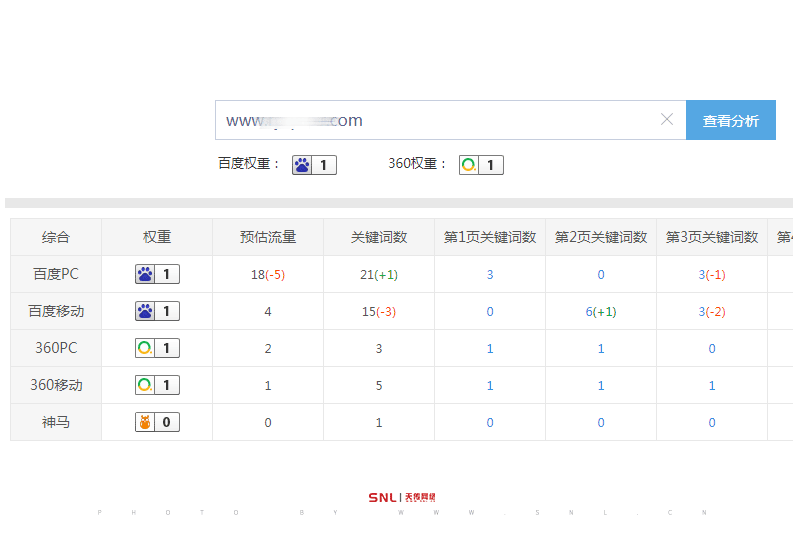Select the 关键词数 column header
The height and width of the screenshot is (533, 800).
click(x=379, y=237)
